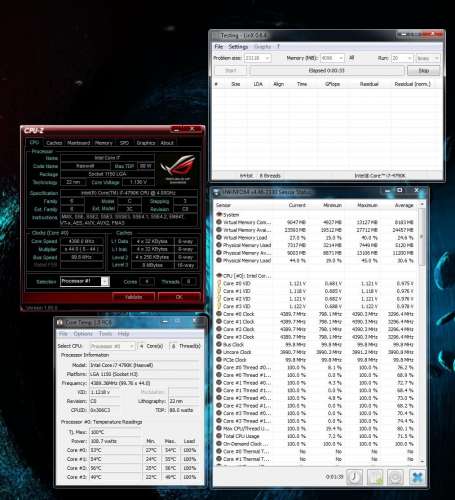Click the icon beside Virtual Memory Load row
Screen dimensions: 455x500
pyautogui.click(x=219, y=238)
